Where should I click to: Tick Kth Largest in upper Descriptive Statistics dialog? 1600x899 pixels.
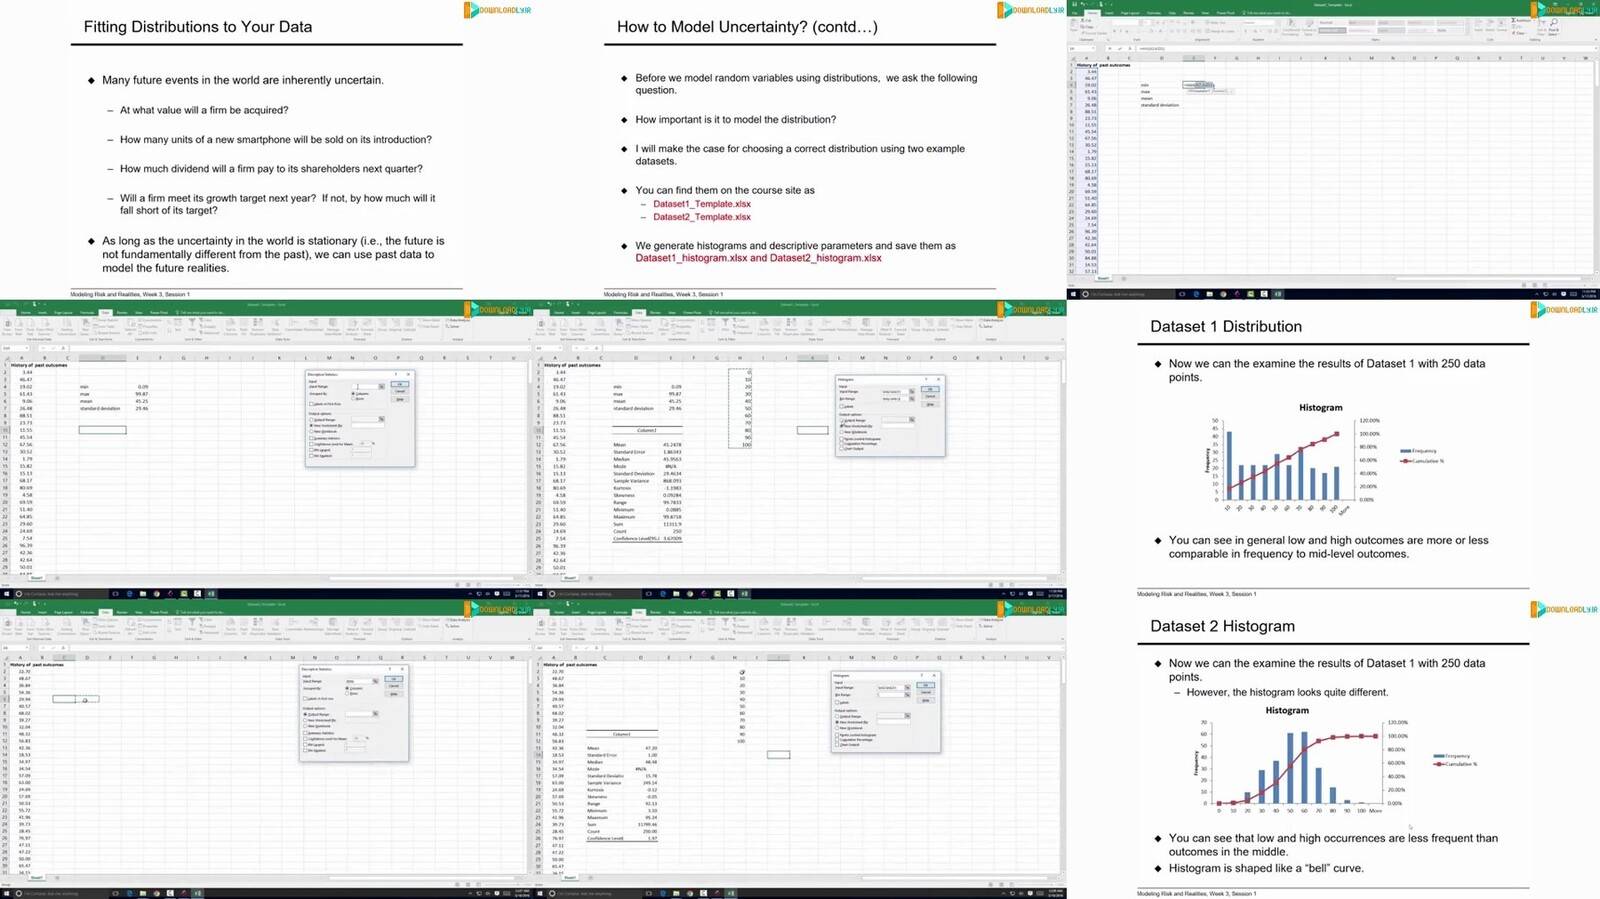312,450
